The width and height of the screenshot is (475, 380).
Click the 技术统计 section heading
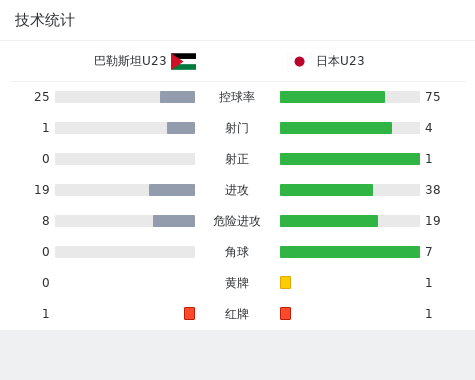45,20
